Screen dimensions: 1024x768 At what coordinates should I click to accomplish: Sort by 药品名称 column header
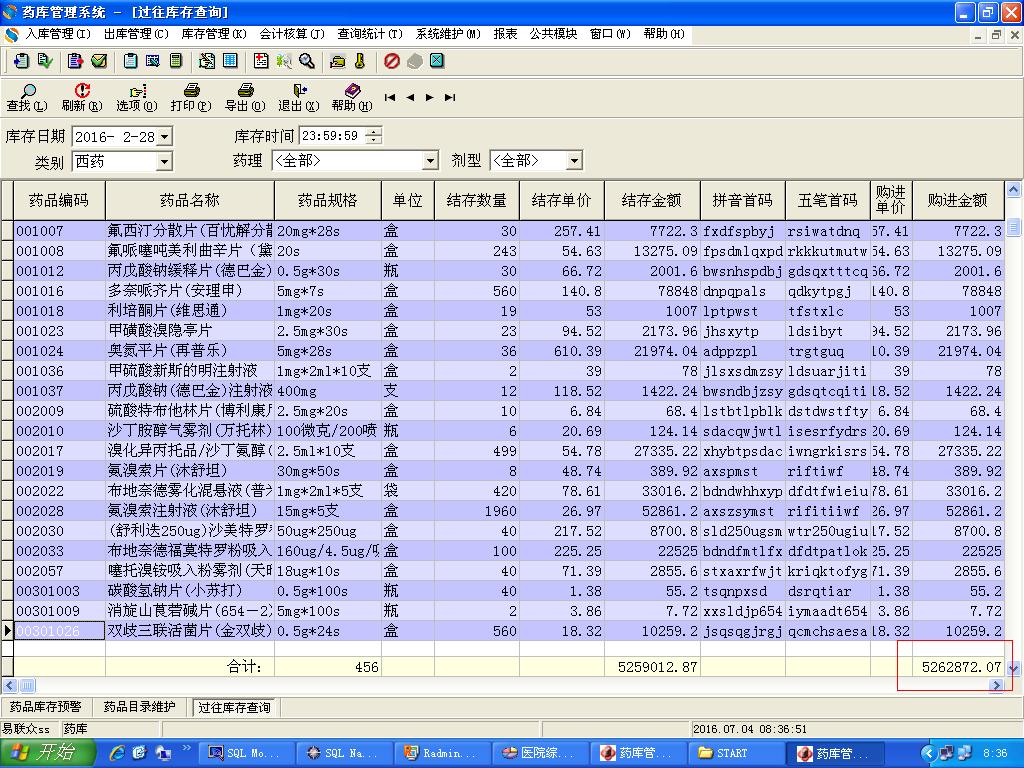(x=189, y=200)
